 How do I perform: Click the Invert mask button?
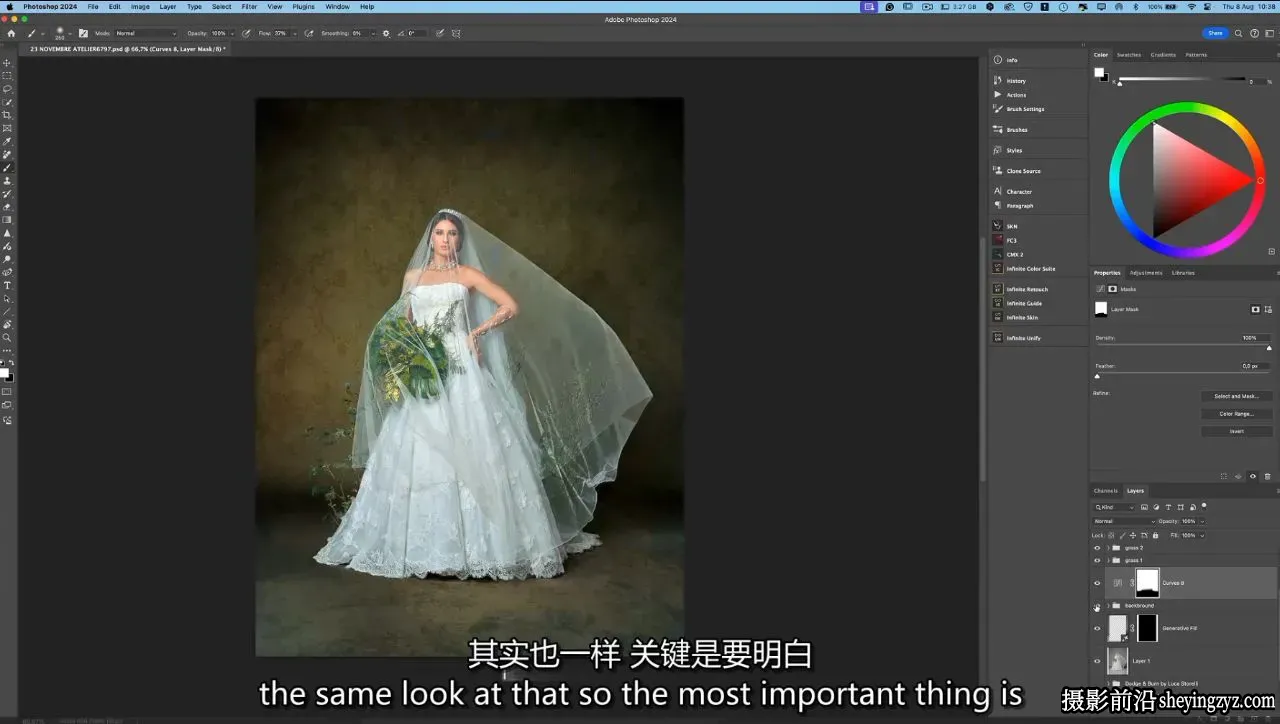point(1236,431)
